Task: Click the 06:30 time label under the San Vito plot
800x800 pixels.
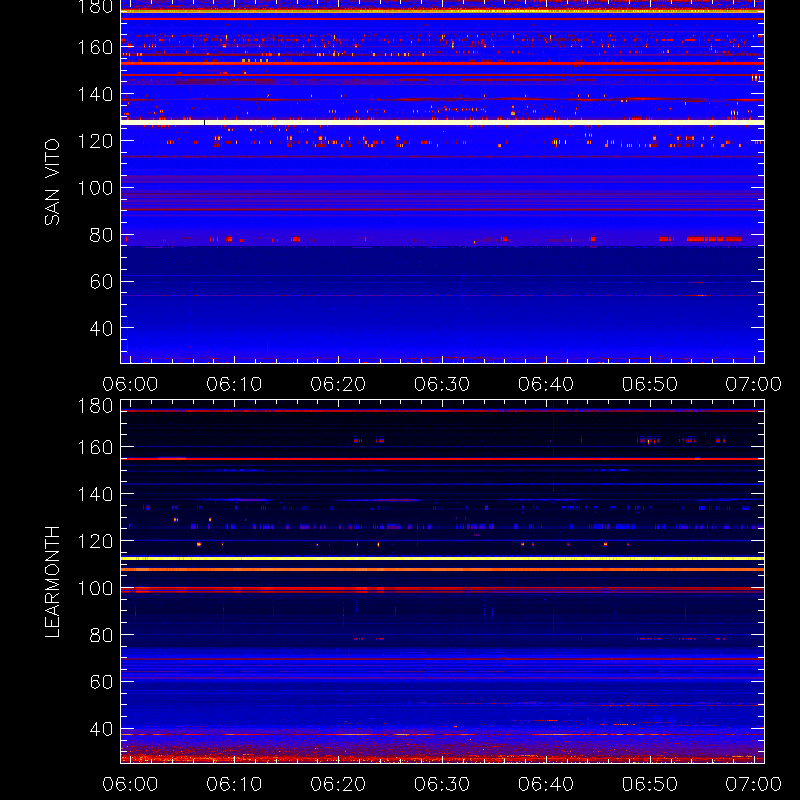Action: click(x=442, y=384)
